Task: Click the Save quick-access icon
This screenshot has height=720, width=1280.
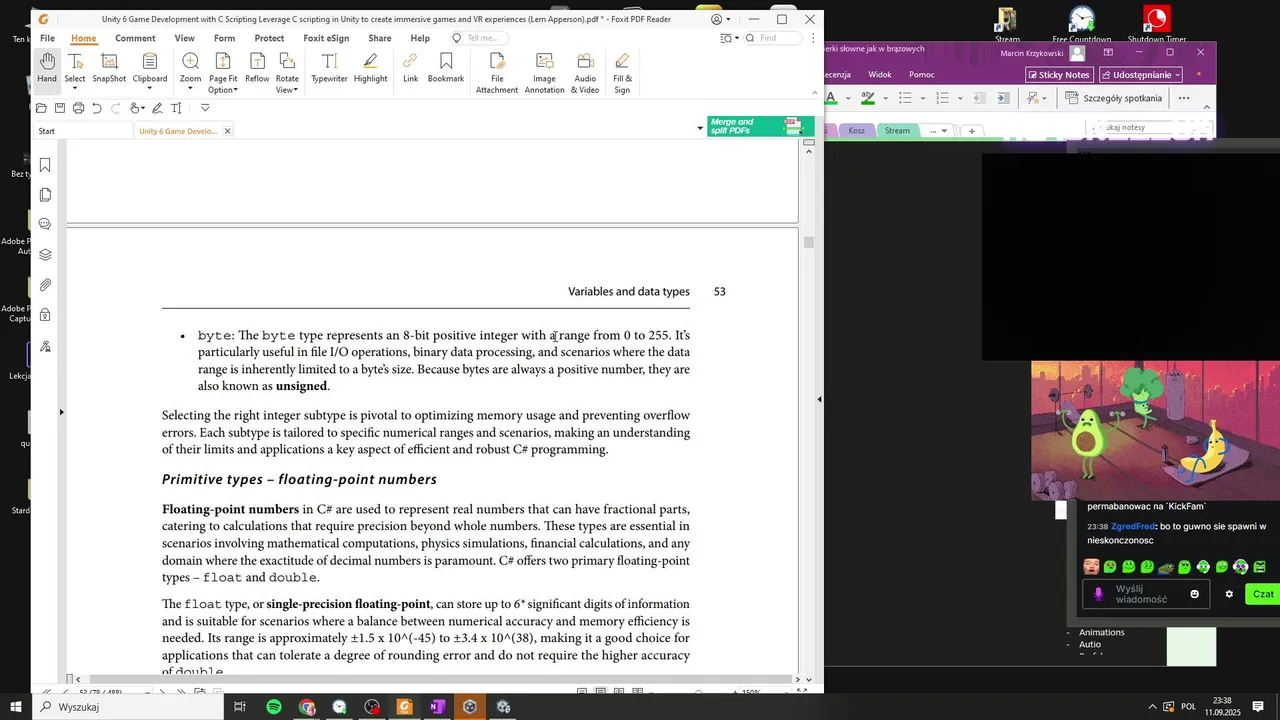Action: [60, 108]
